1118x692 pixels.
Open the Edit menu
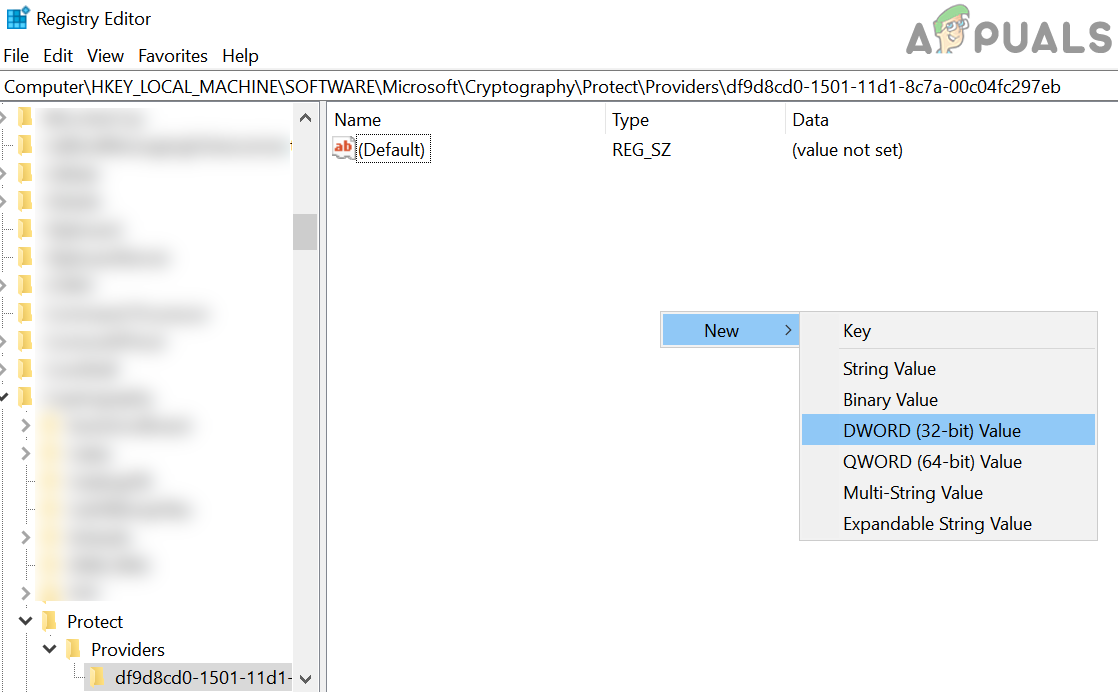[x=58, y=56]
